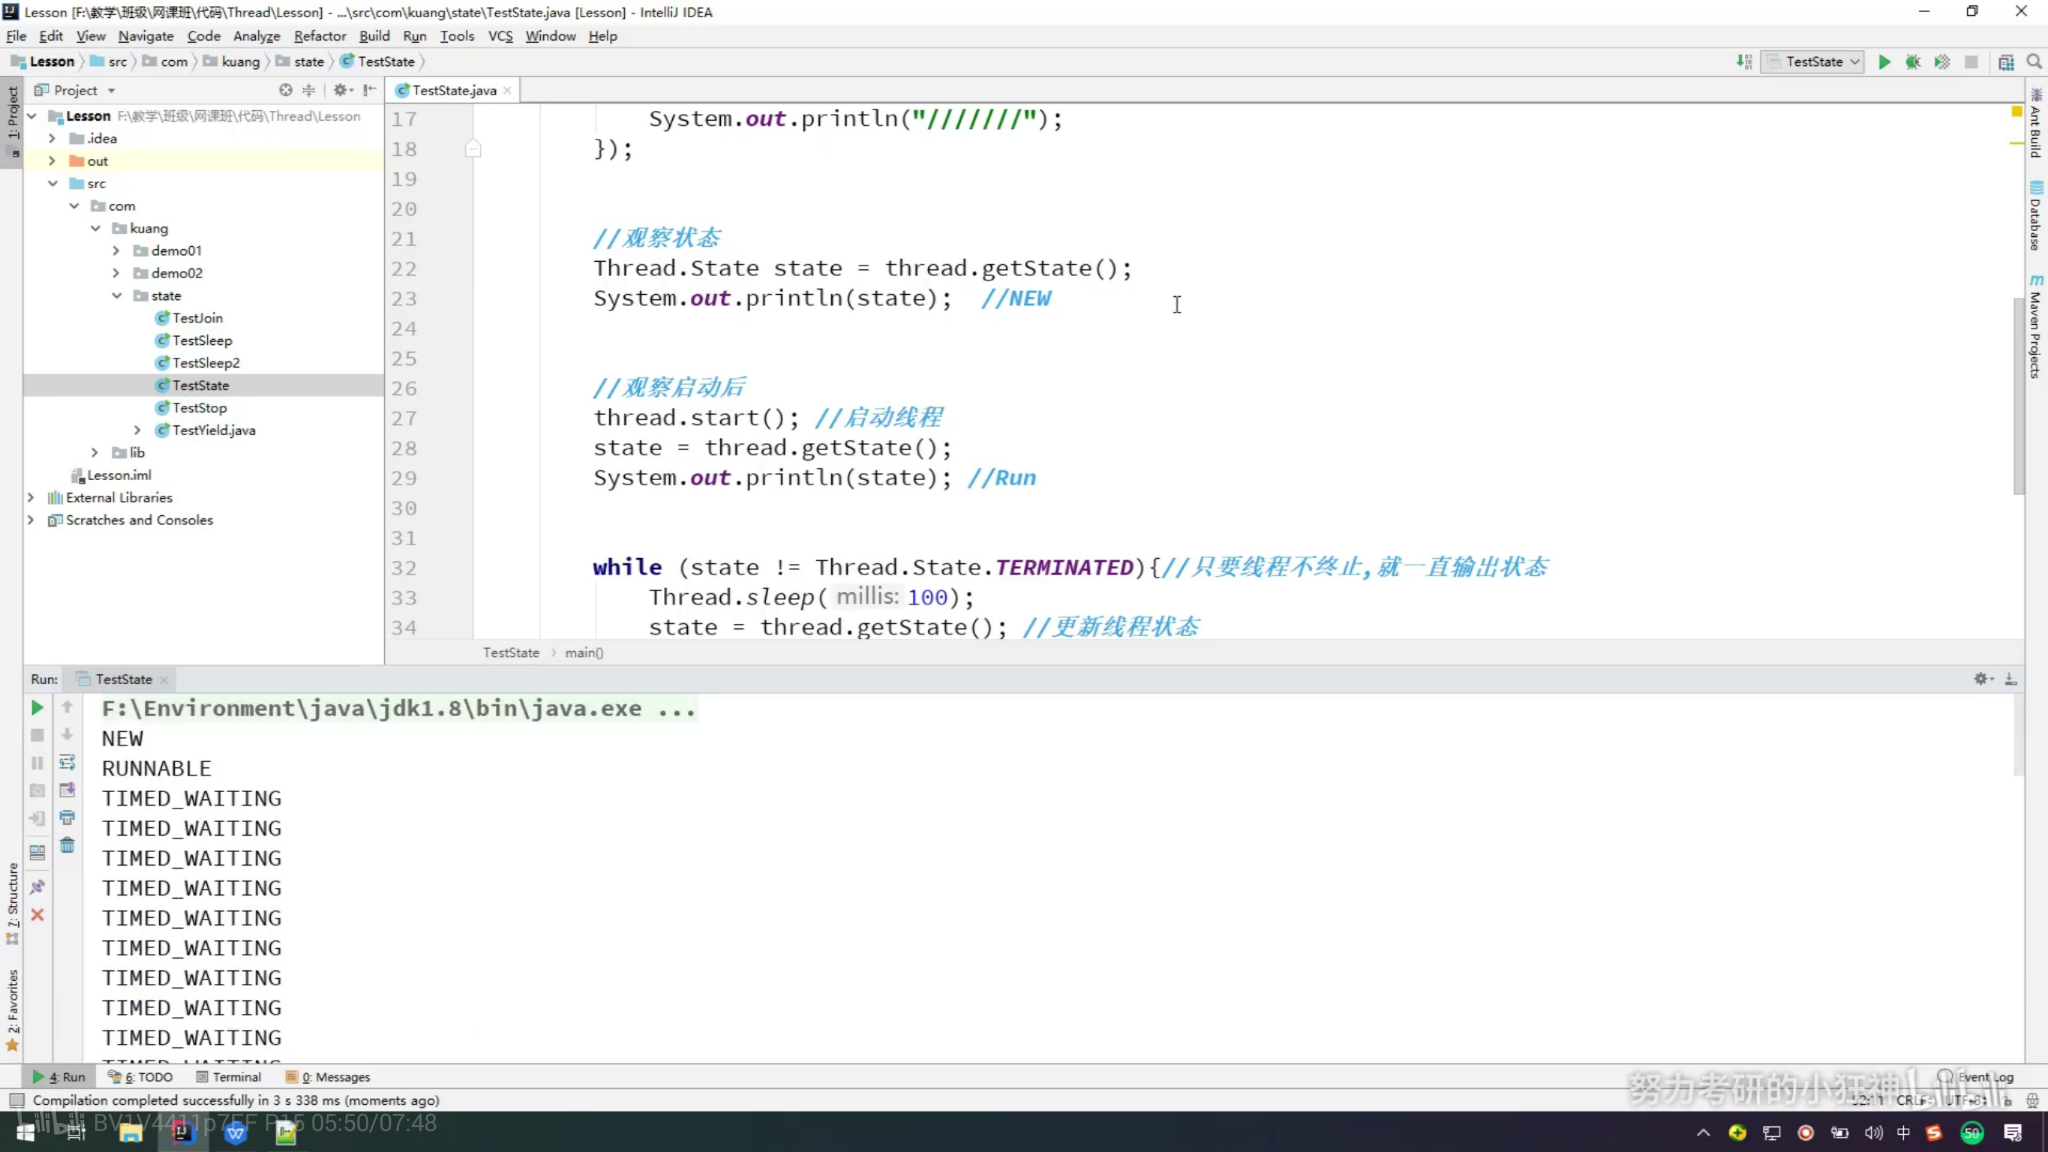Click the Build Project binary-arrow icon
Screen dimensions: 2048x1152
[1744, 62]
